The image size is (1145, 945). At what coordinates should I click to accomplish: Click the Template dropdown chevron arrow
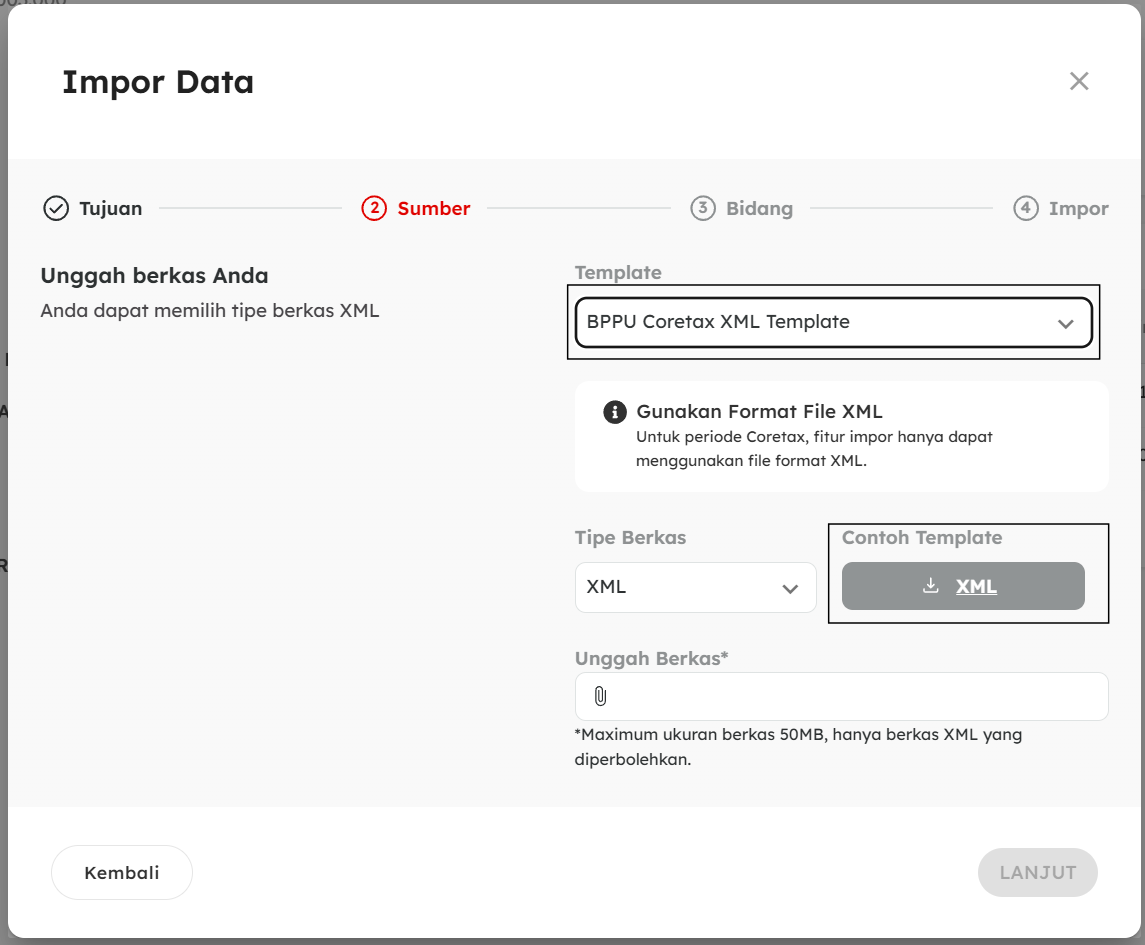coord(1065,324)
